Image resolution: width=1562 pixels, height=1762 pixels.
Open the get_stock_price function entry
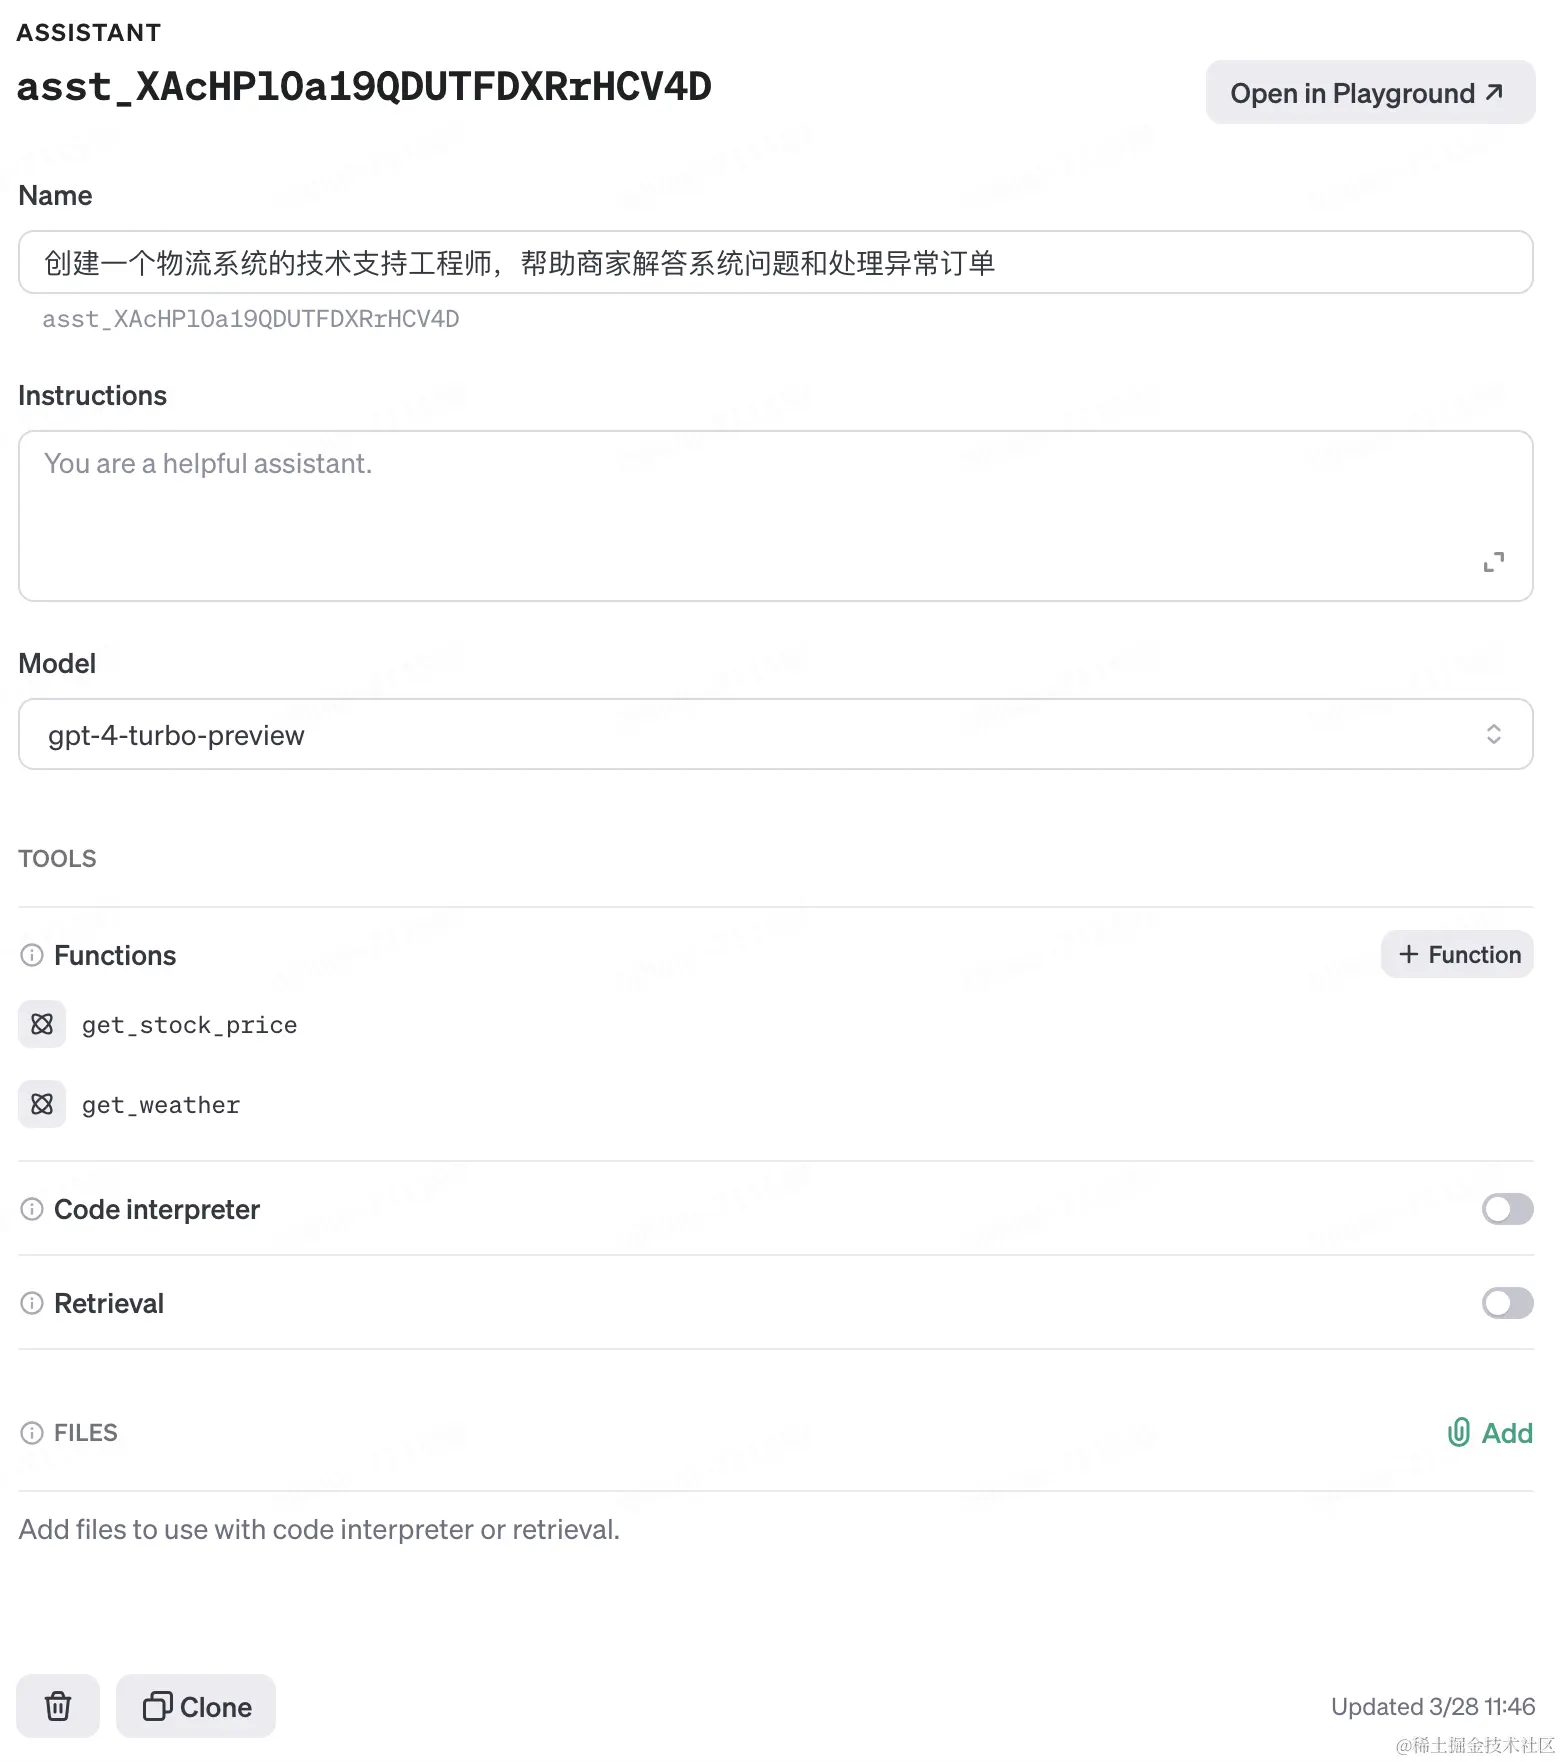point(189,1025)
